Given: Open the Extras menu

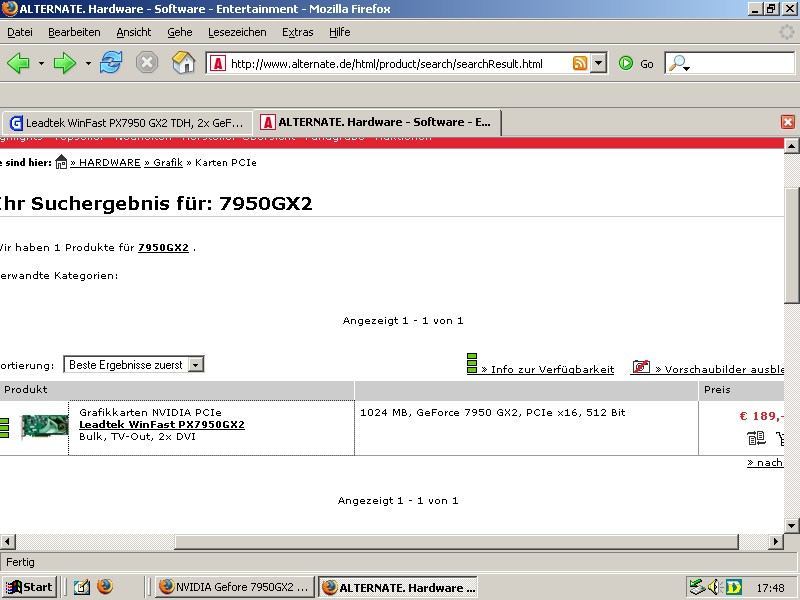Looking at the screenshot, I should tap(297, 32).
